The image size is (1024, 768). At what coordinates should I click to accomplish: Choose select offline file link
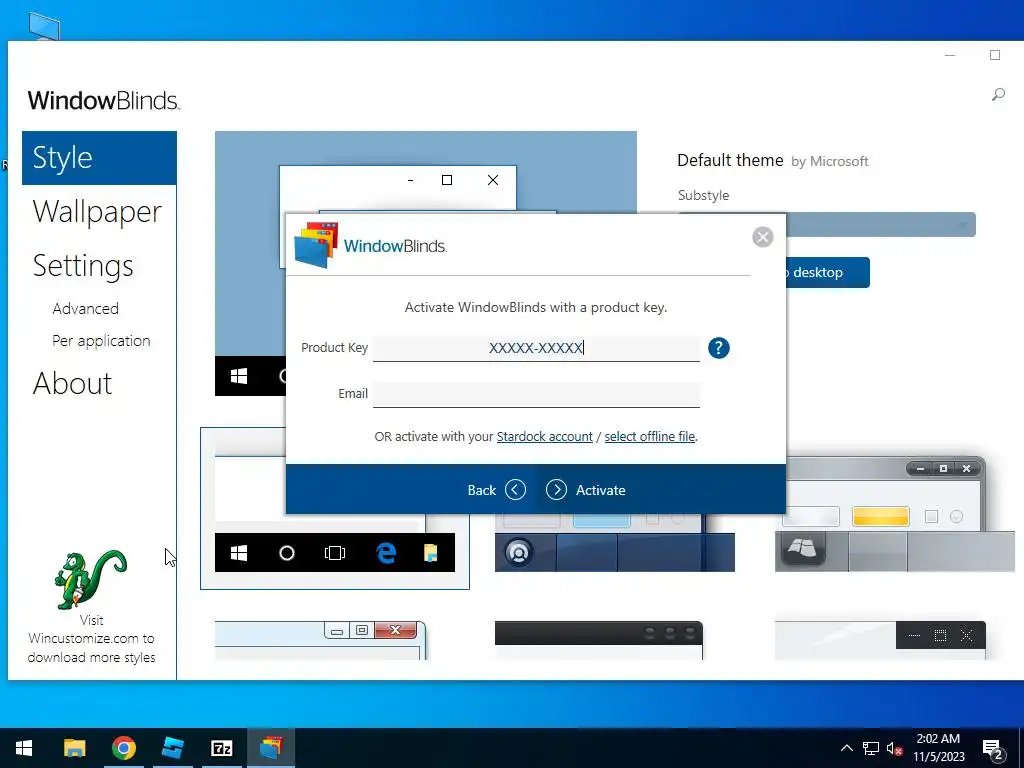point(649,436)
